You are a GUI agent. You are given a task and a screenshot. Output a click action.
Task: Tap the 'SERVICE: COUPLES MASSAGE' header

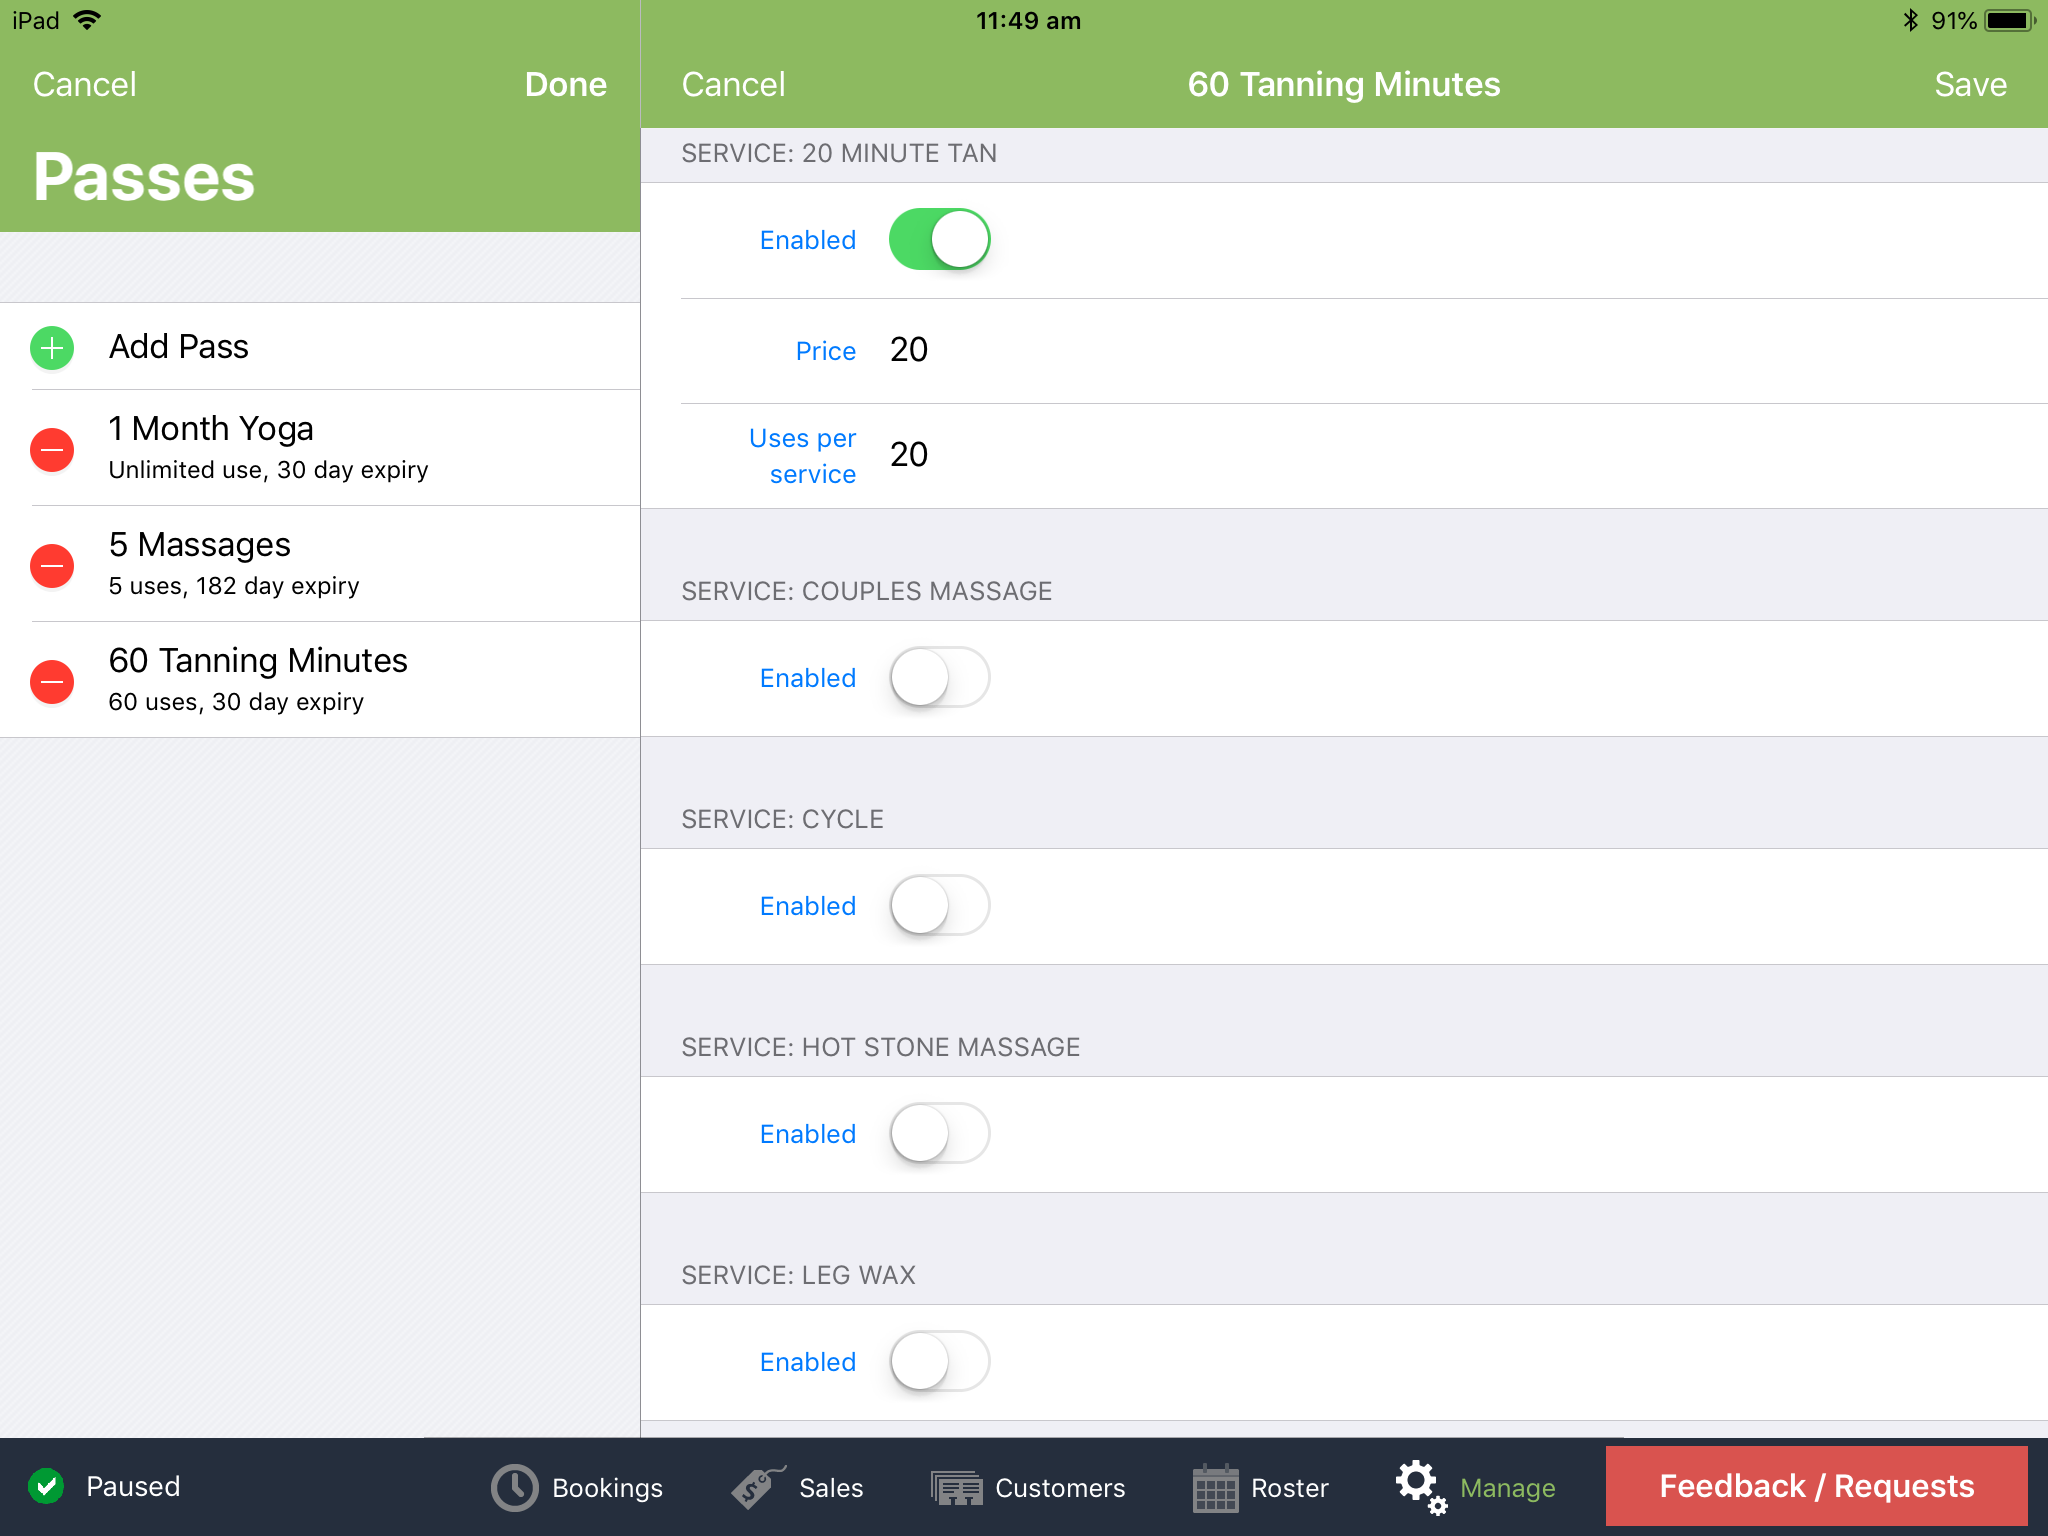[x=867, y=591]
